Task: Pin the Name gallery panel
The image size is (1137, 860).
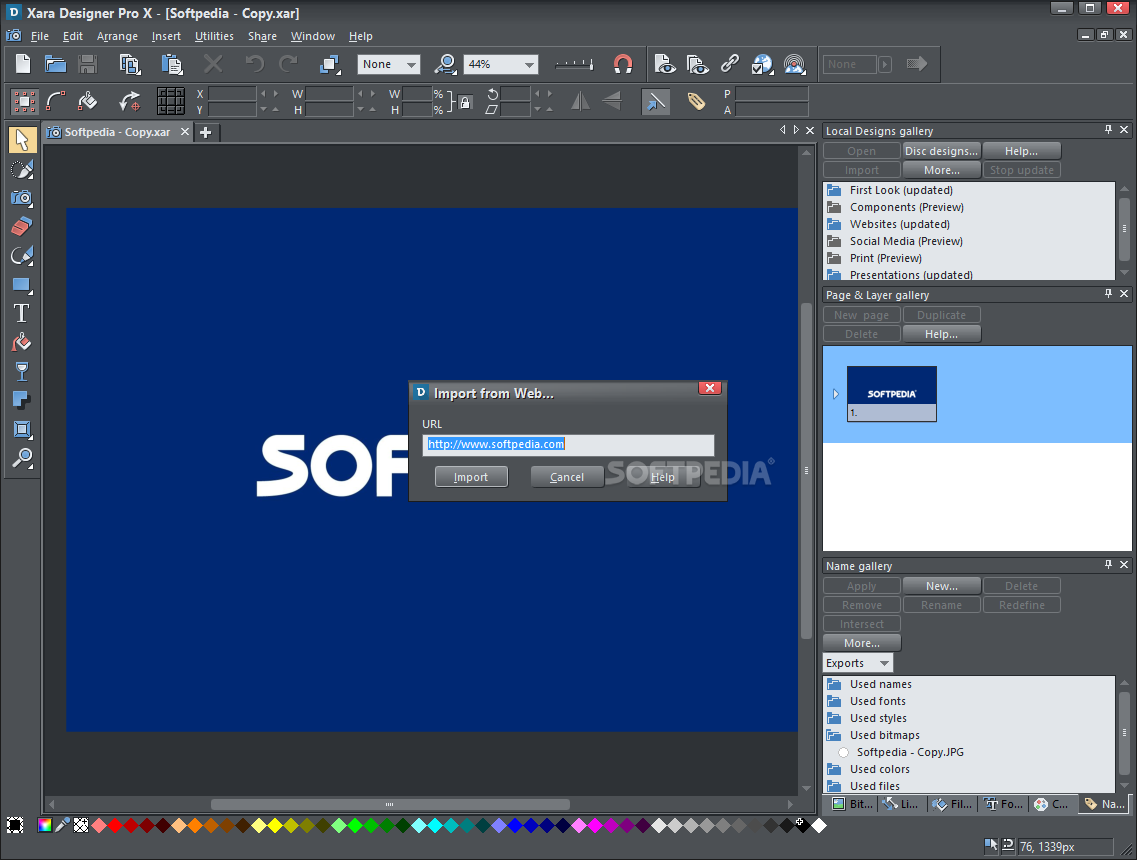Action: click(1108, 564)
